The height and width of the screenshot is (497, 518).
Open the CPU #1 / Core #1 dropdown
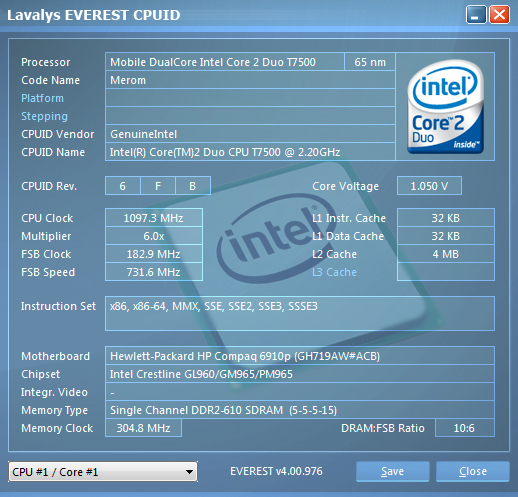tap(103, 472)
